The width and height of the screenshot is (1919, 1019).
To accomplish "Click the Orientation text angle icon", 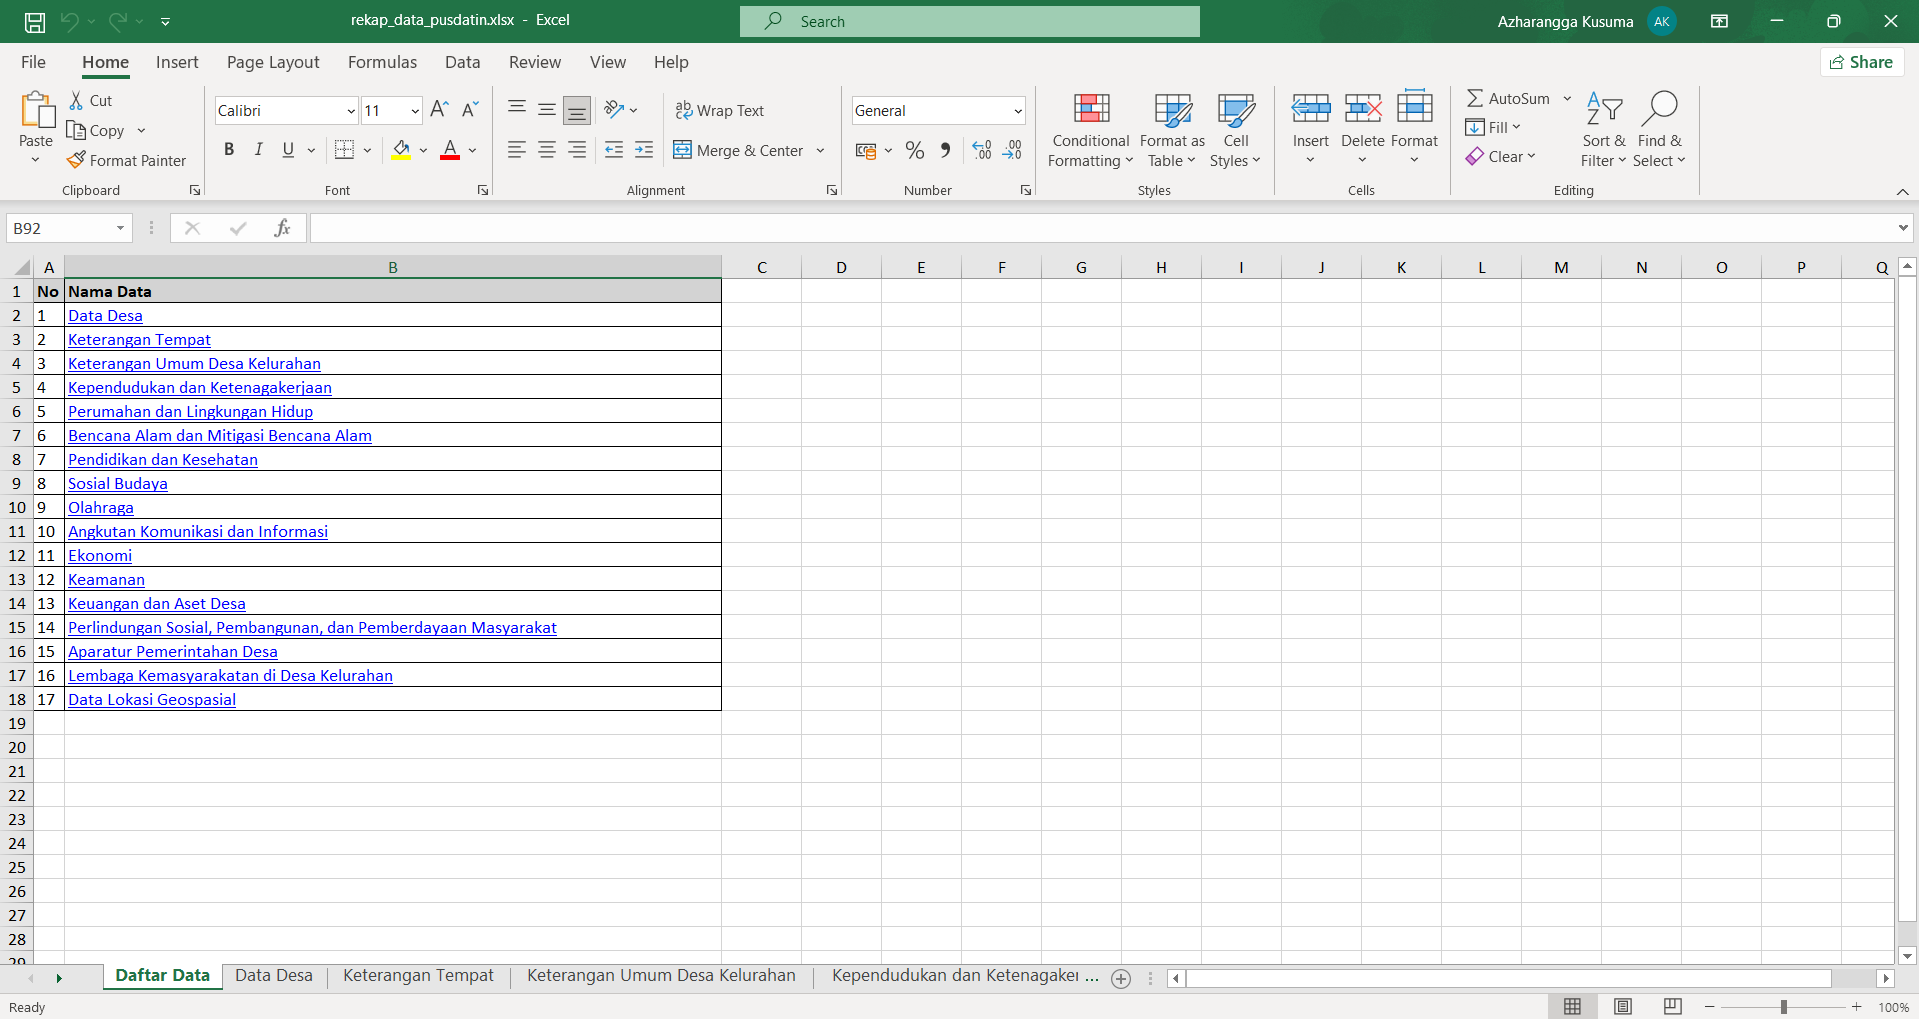I will [x=614, y=110].
